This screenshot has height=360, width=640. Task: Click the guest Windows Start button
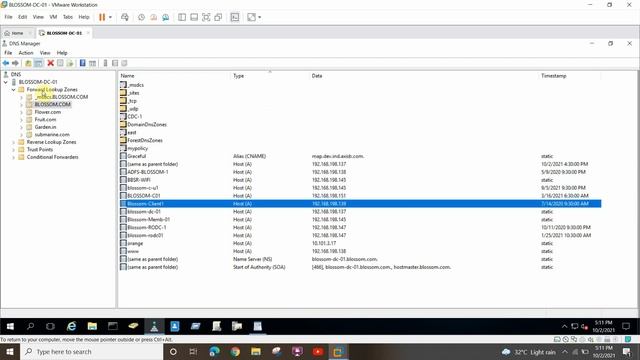(10, 326)
